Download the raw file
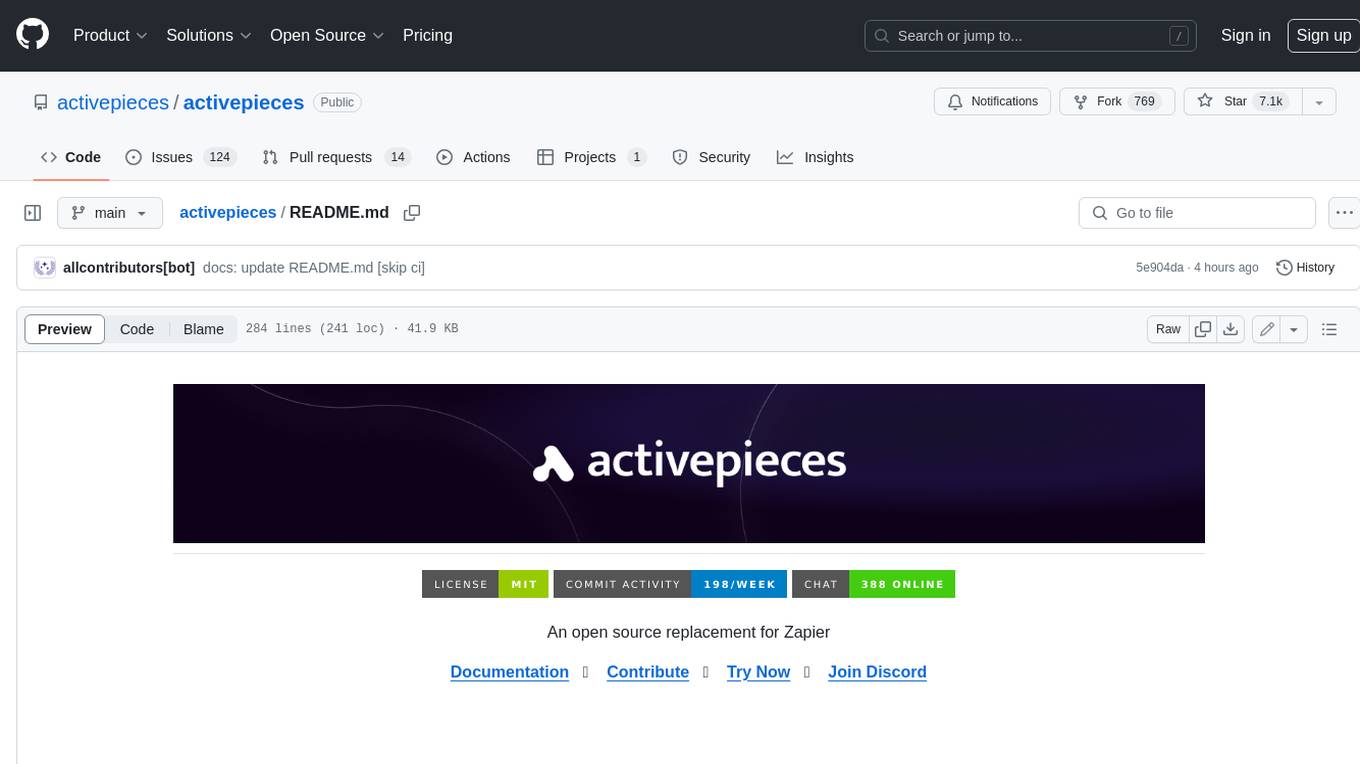This screenshot has height=764, width=1360. tap(1231, 329)
